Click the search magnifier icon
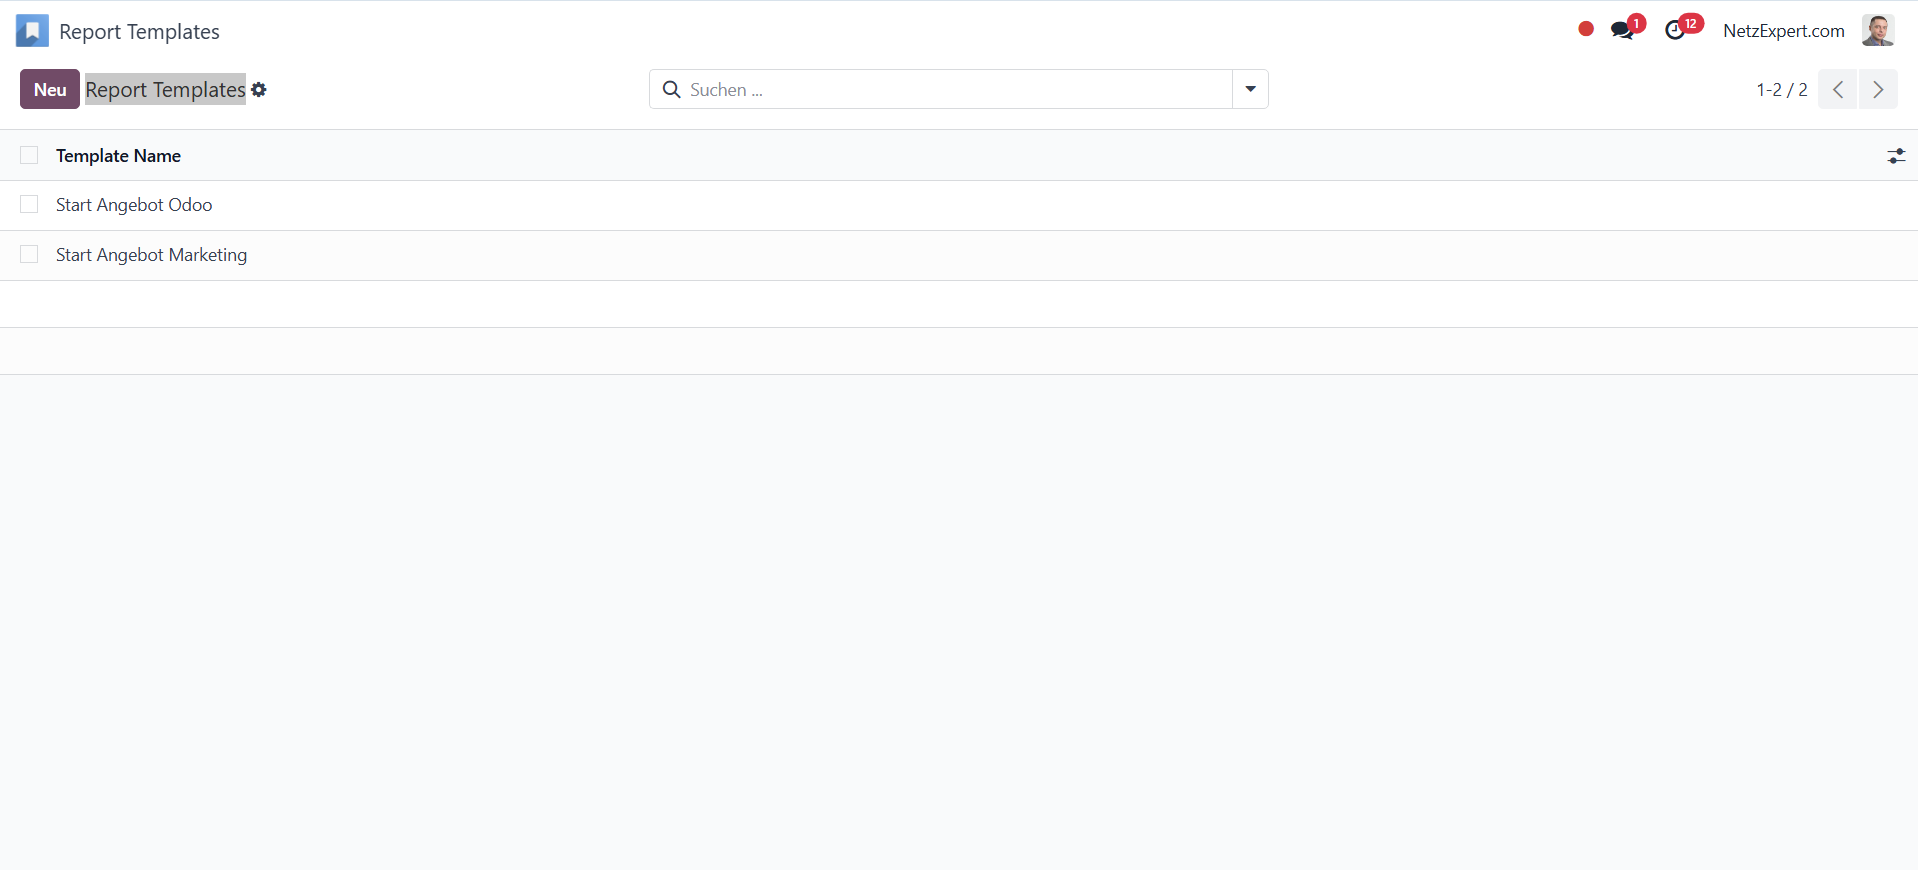This screenshot has height=870, width=1918. [672, 90]
